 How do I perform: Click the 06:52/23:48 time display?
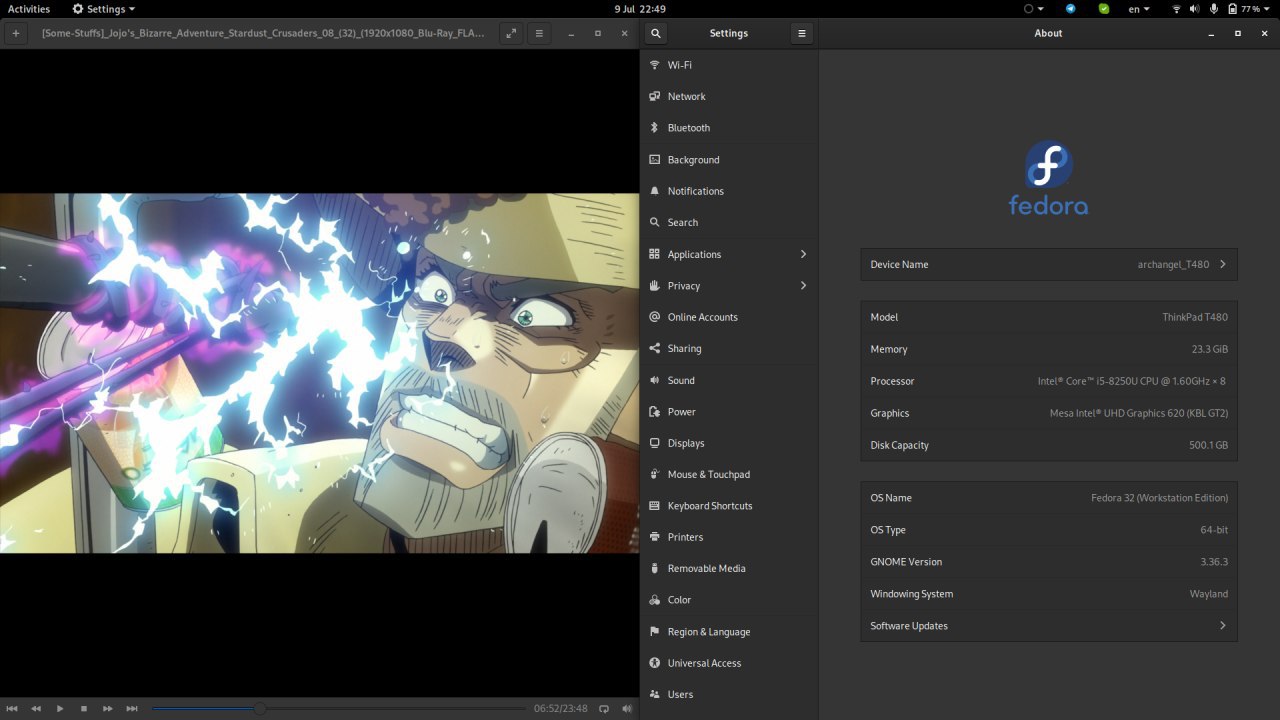tap(560, 709)
